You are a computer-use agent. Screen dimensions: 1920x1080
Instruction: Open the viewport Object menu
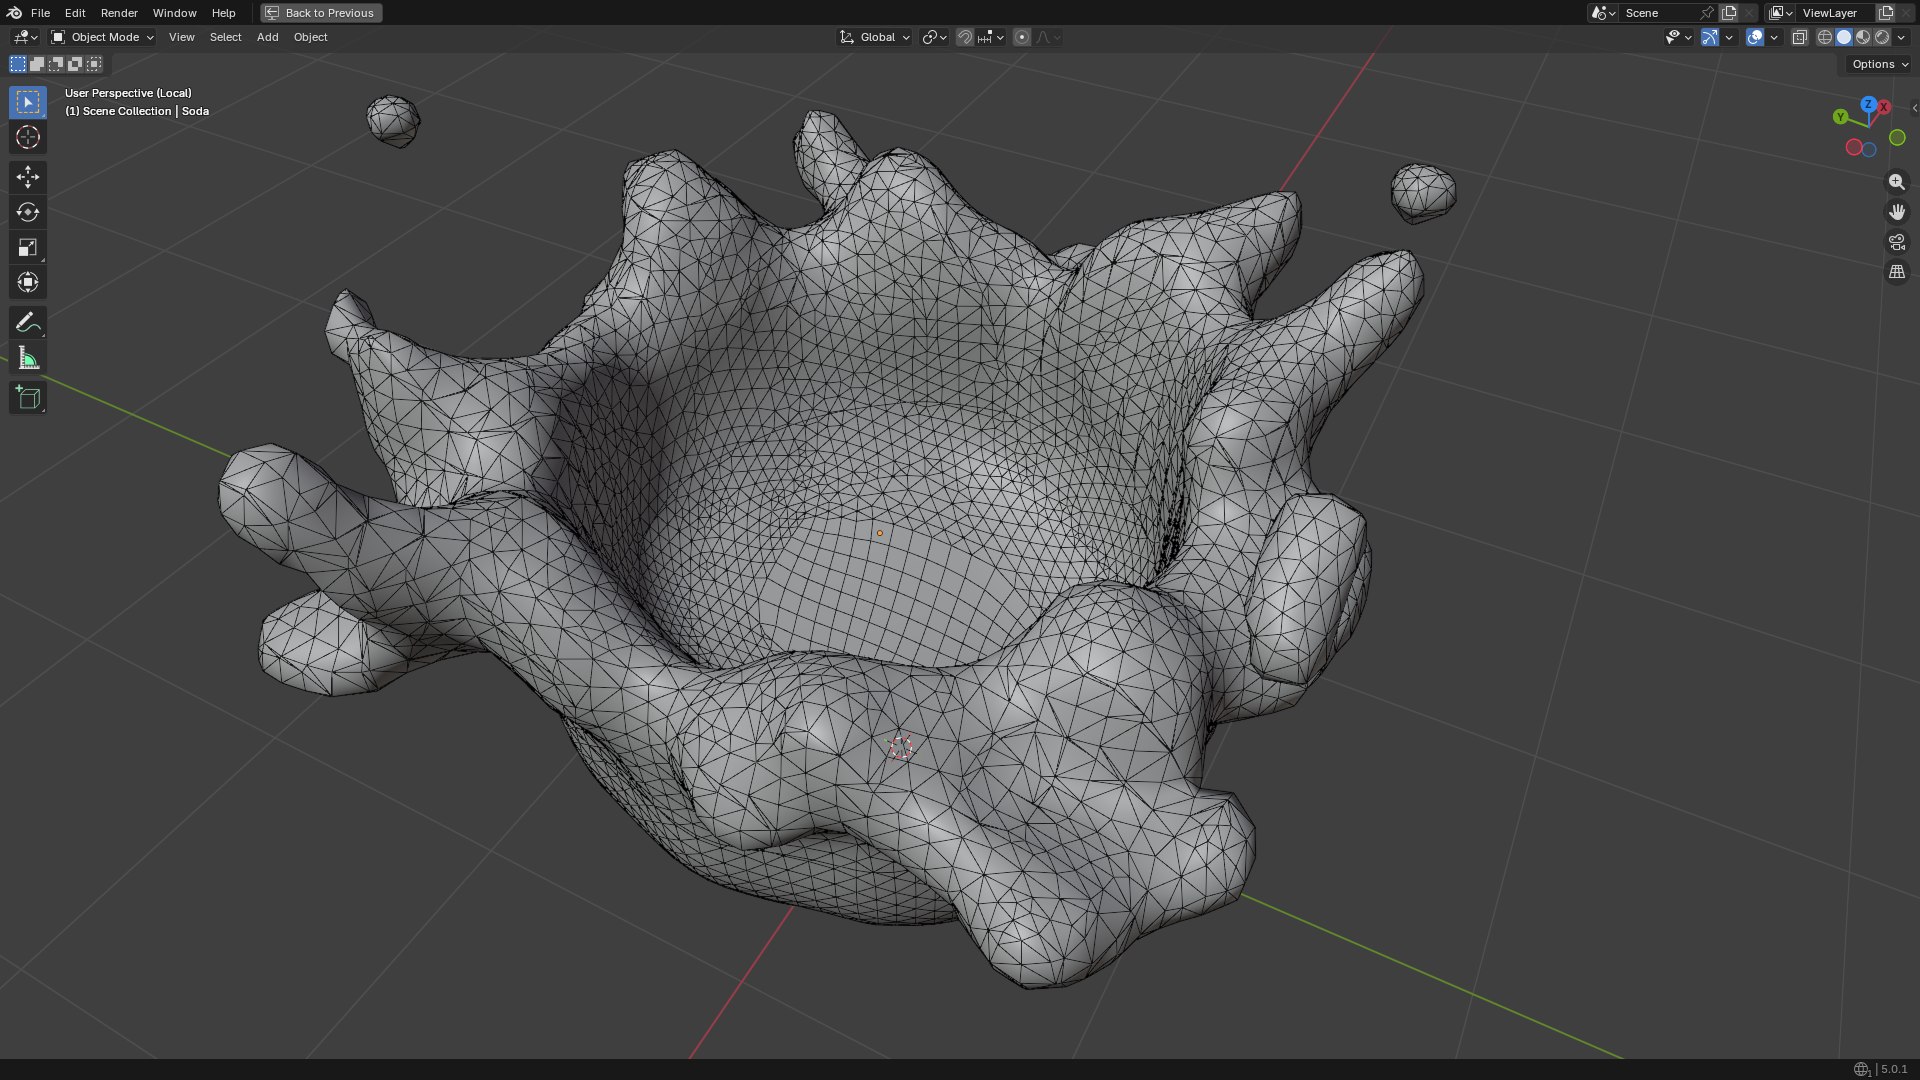(x=310, y=37)
